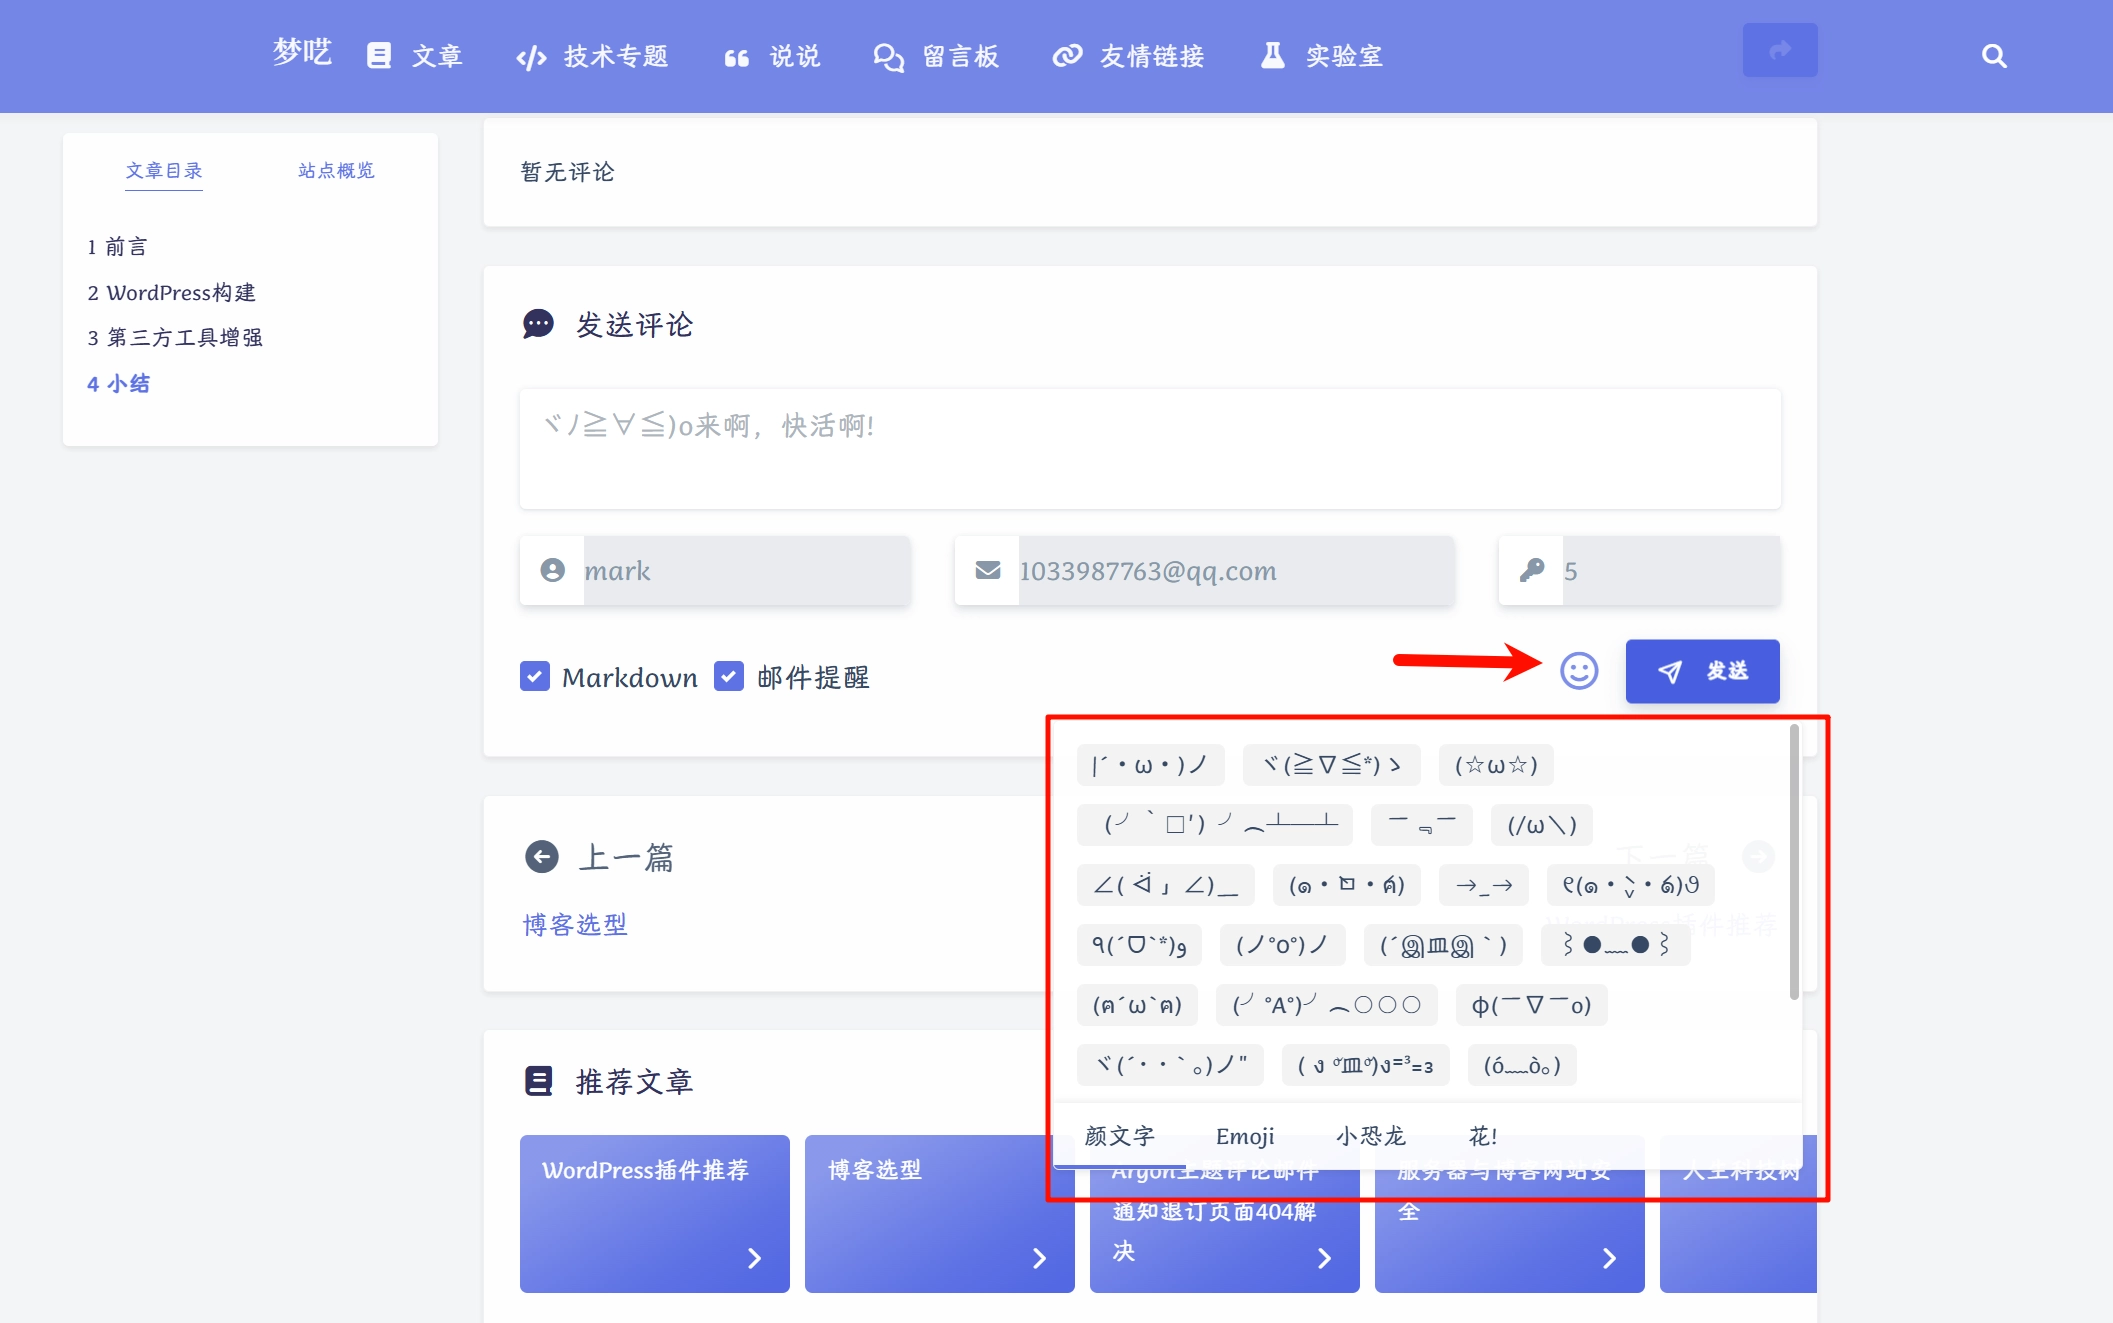2113x1323 pixels.
Task: Jump to section 3 第三方工具增强
Action: point(175,338)
